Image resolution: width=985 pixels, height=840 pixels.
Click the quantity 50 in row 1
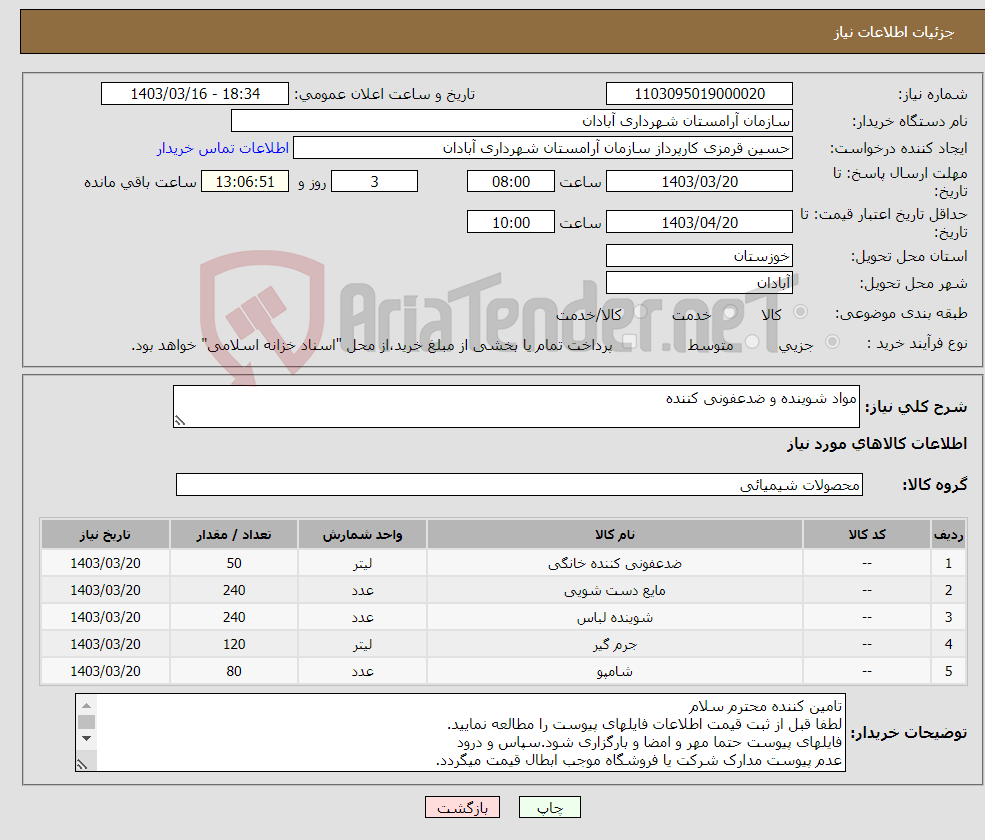pos(234,563)
